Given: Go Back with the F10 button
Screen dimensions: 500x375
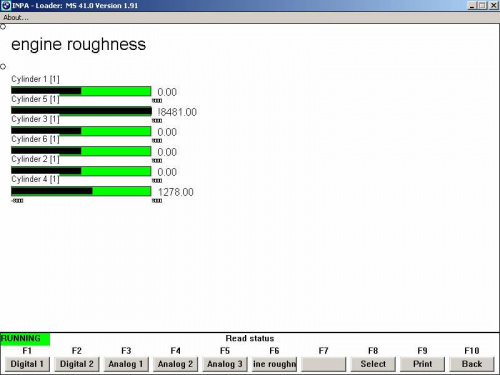Looking at the screenshot, I should pos(472,364).
